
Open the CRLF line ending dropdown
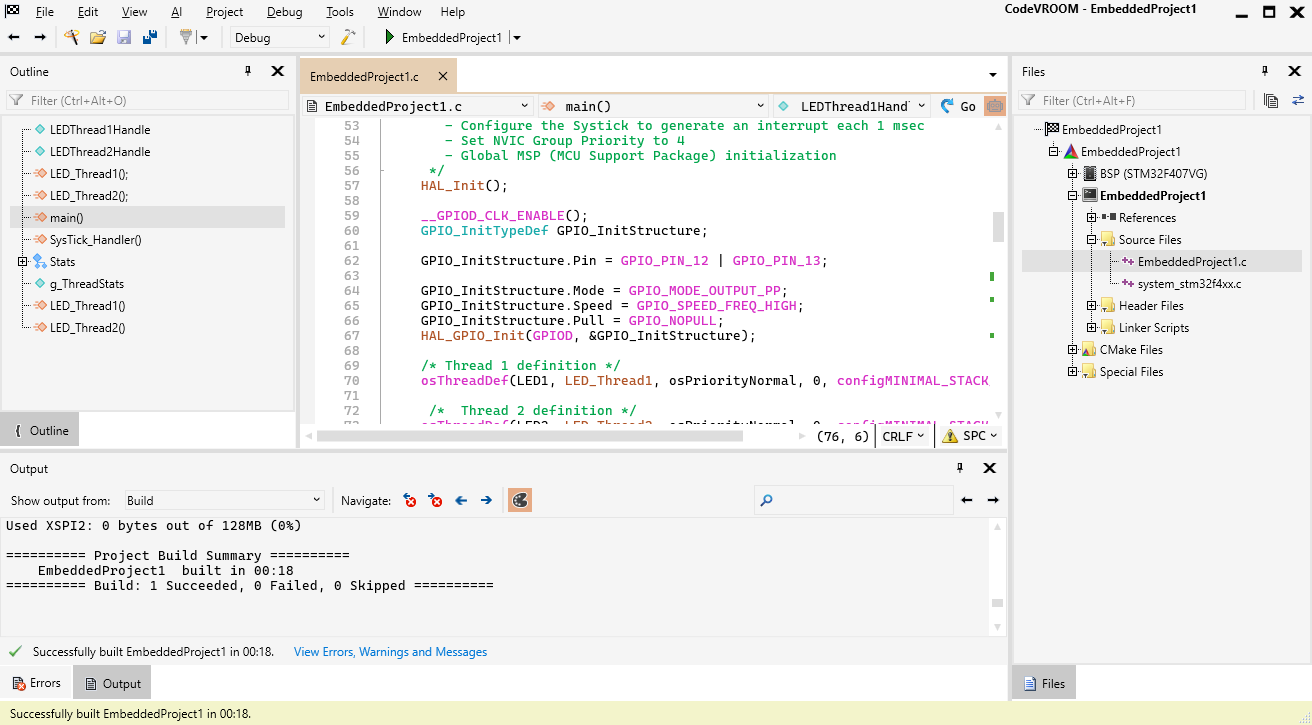click(x=904, y=436)
